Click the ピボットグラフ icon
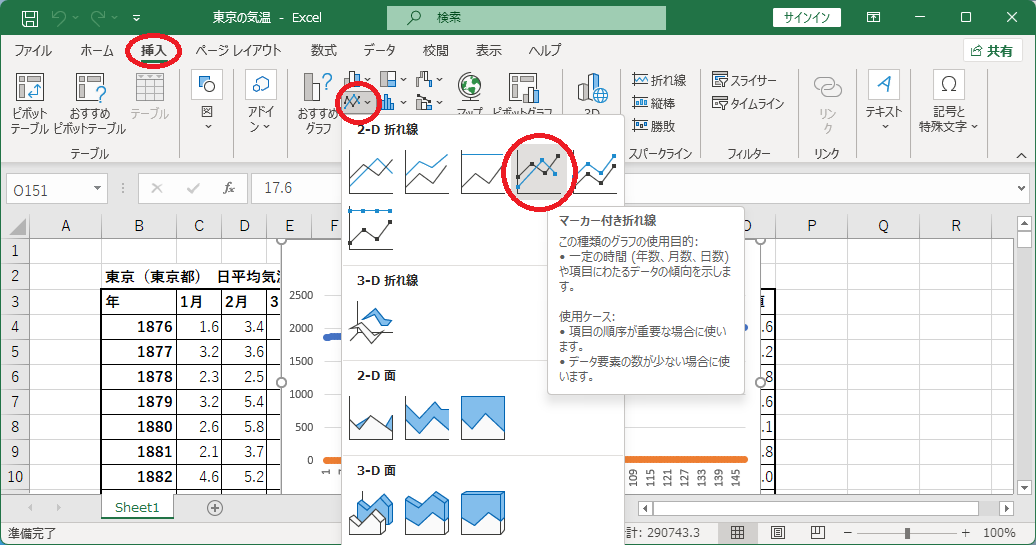Viewport: 1036px width, 545px height. click(x=523, y=87)
